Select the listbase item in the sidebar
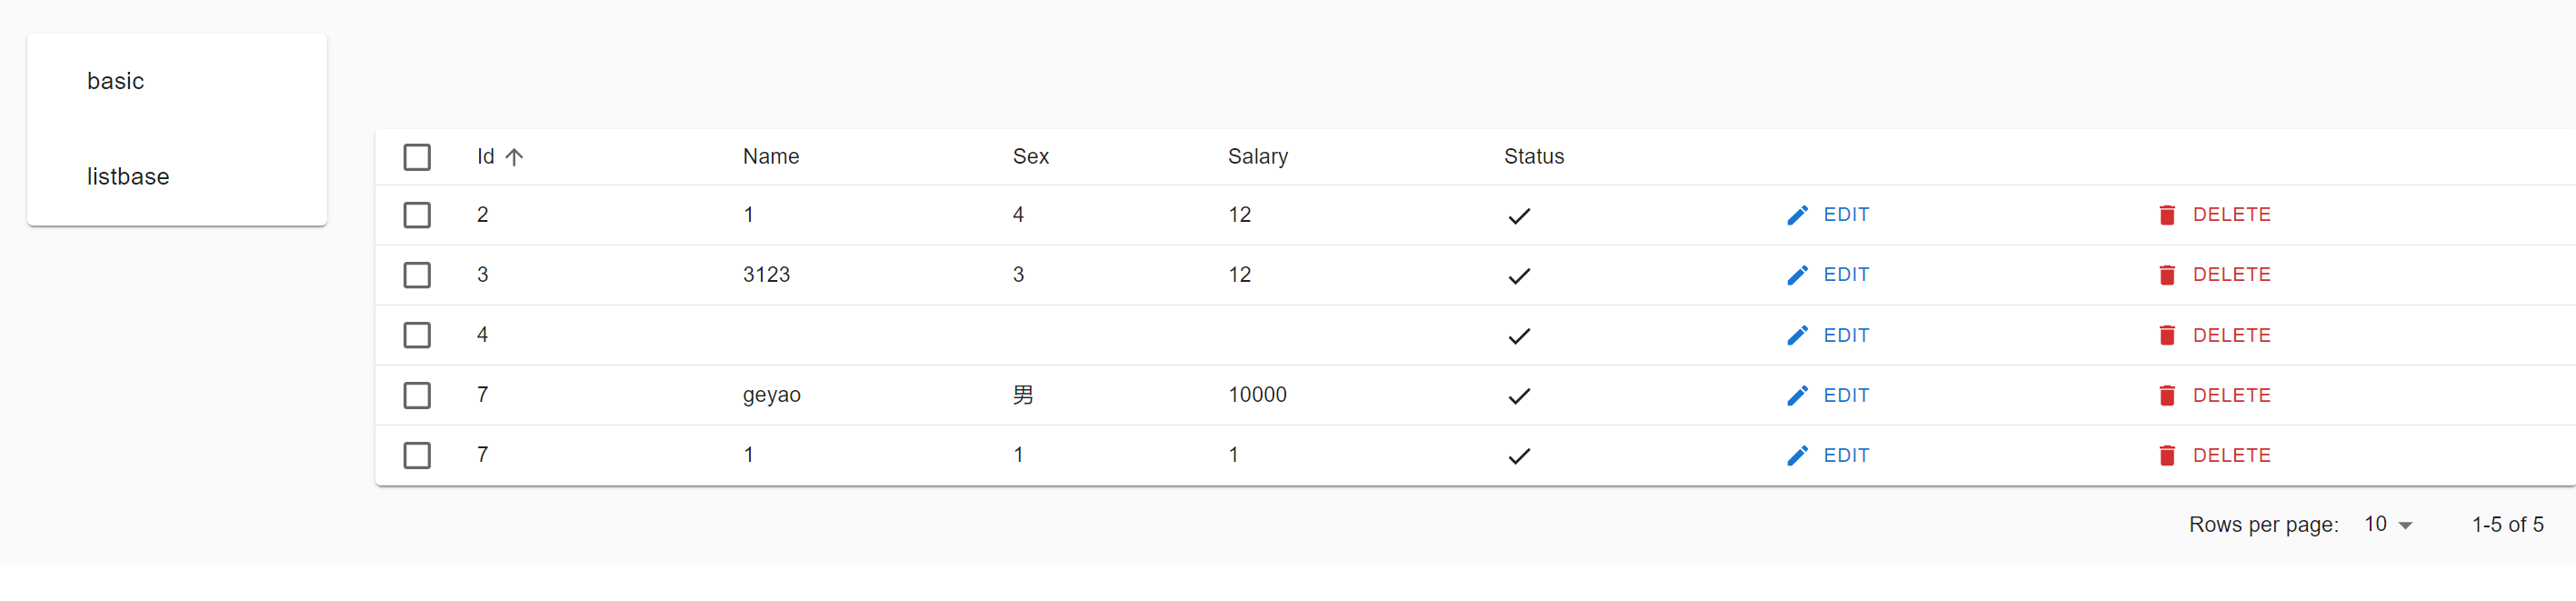 (127, 177)
